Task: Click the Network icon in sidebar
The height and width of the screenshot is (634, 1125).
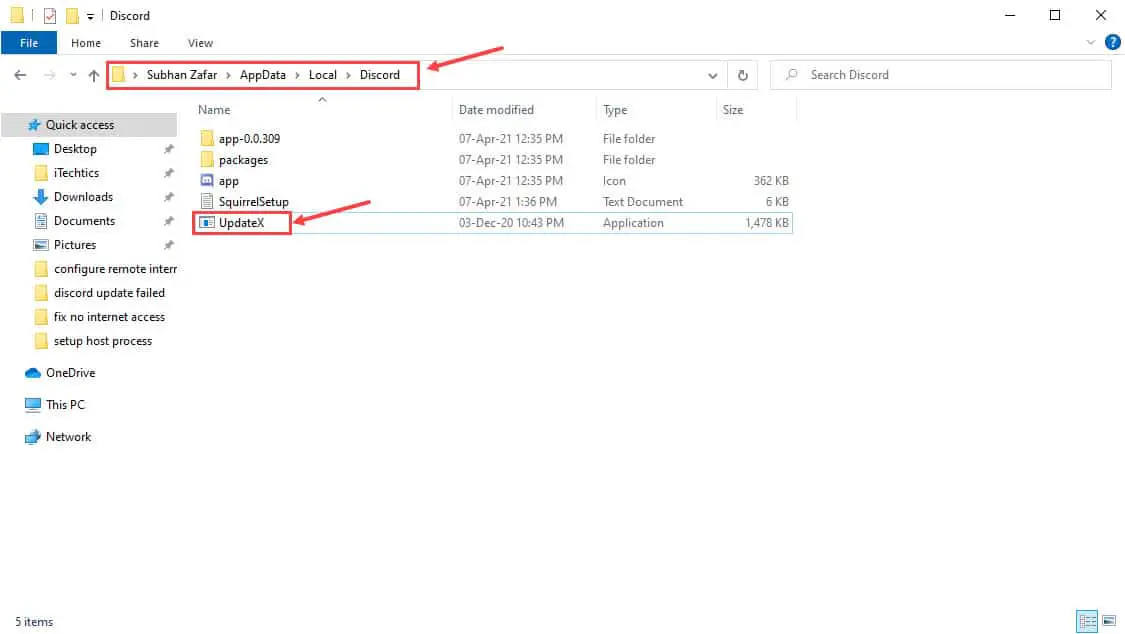Action: coord(32,437)
